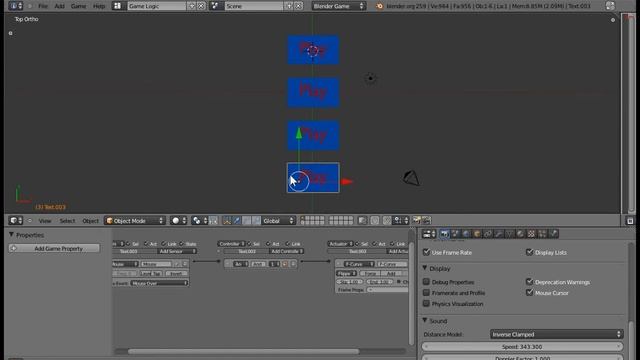Open the Help menu
Screen dimensions: 640x360
99,6
